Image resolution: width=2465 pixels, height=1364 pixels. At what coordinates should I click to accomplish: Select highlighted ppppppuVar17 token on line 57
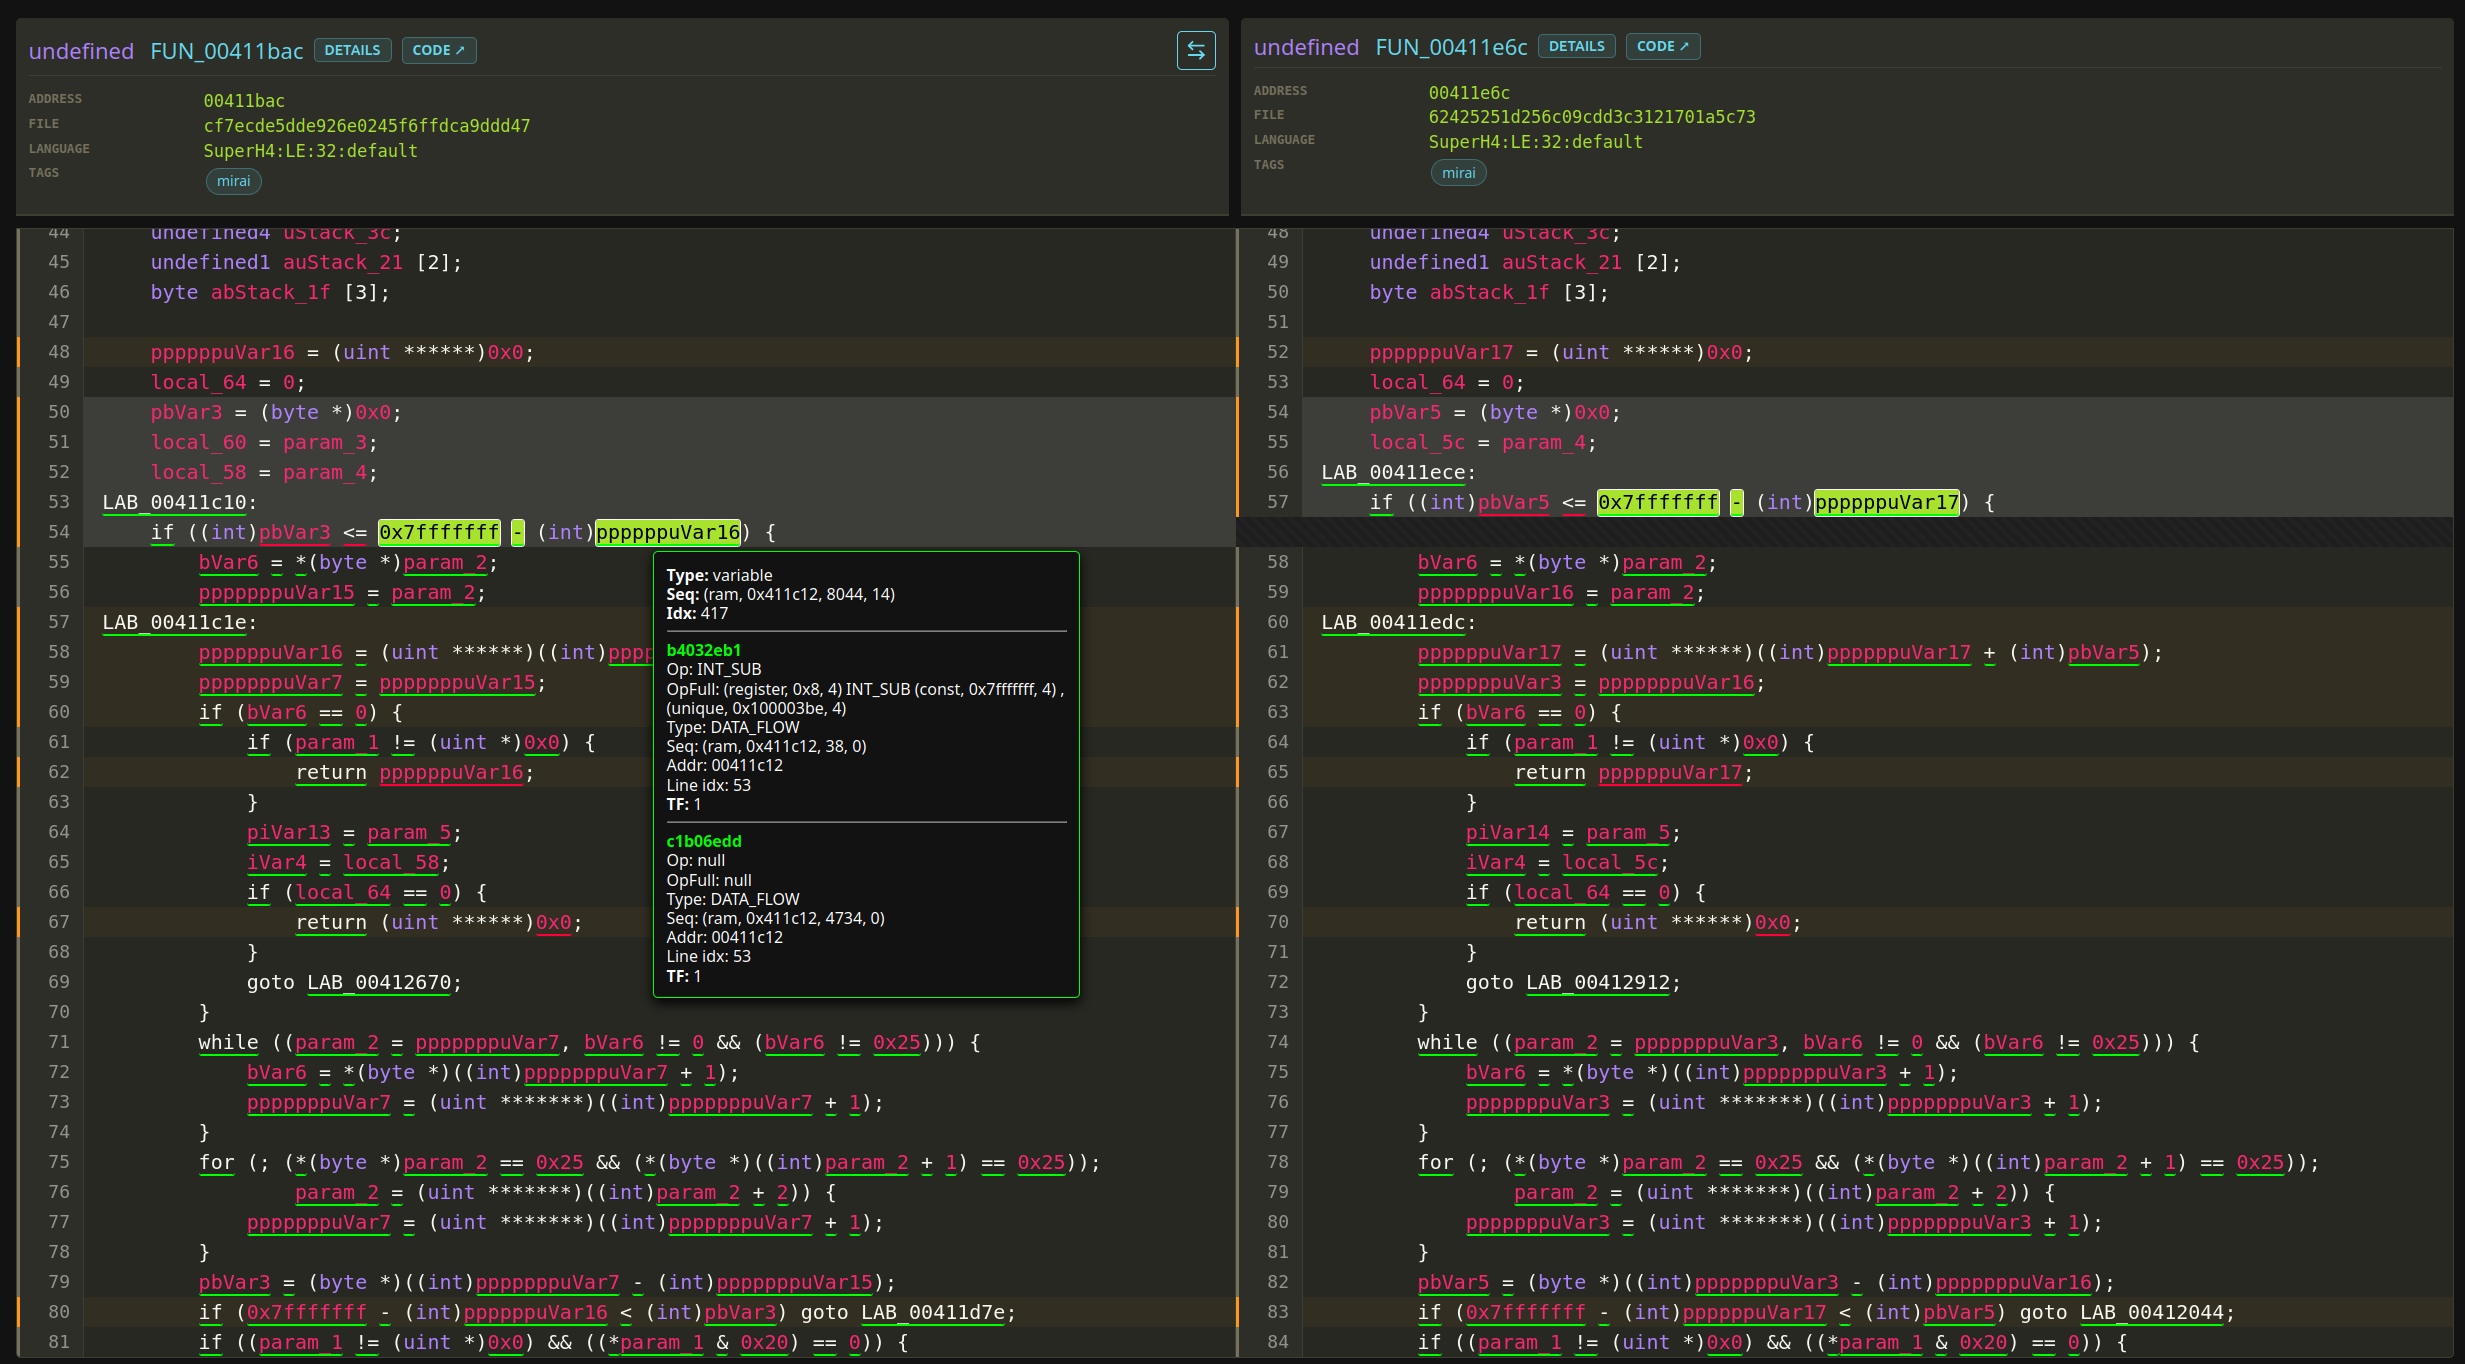(1886, 502)
